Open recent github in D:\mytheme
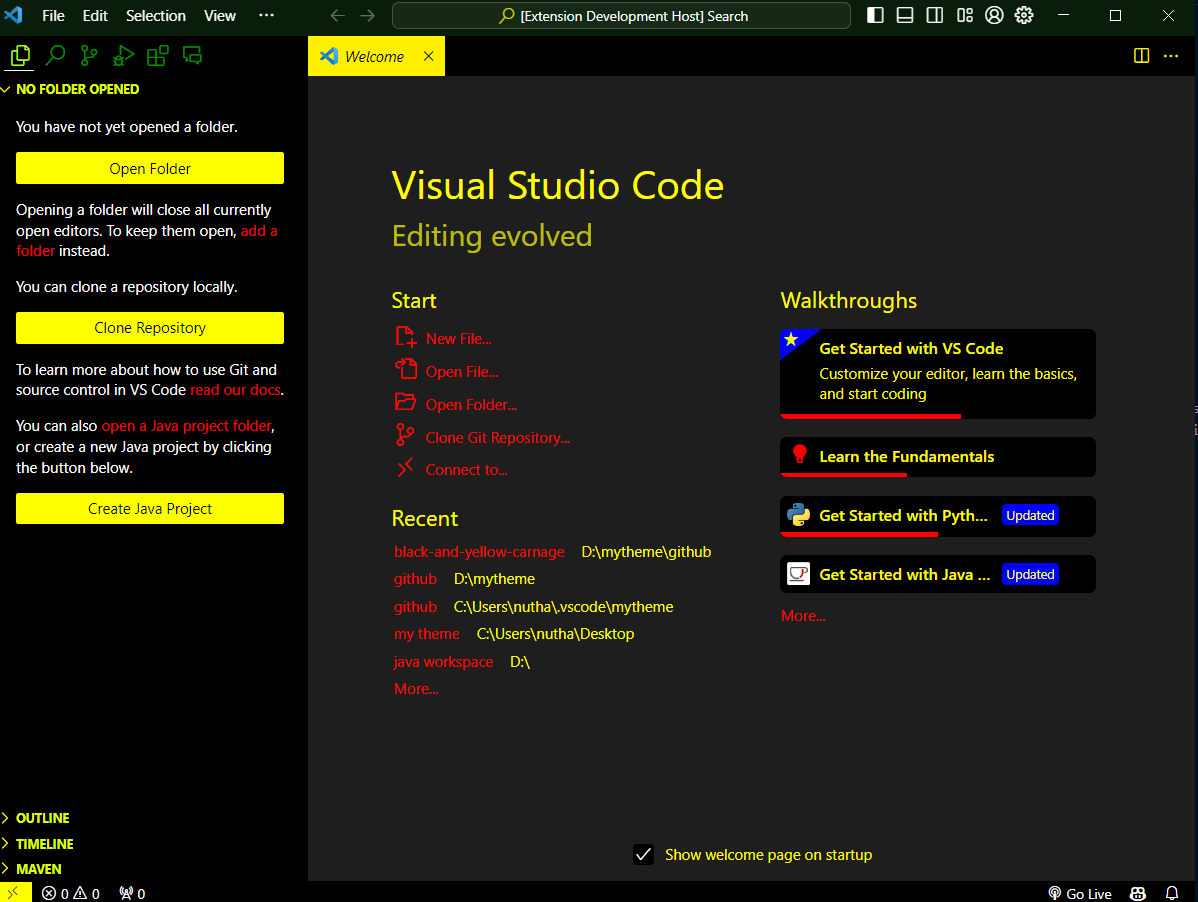This screenshot has height=902, width=1198. tap(415, 579)
